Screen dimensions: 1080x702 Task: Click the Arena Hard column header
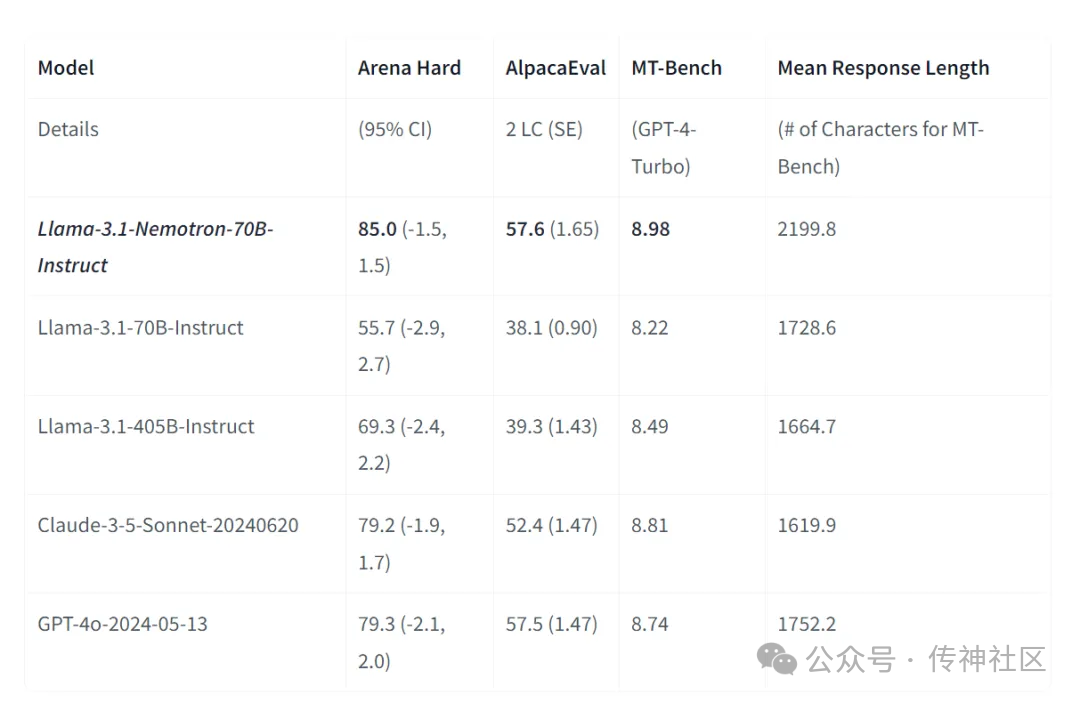(x=409, y=68)
